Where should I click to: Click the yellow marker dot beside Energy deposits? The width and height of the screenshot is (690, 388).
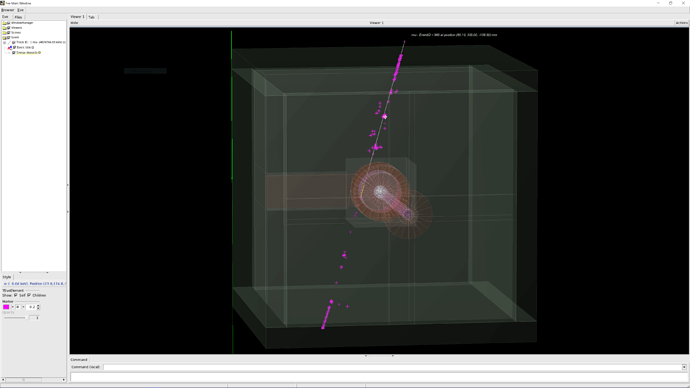[39, 53]
